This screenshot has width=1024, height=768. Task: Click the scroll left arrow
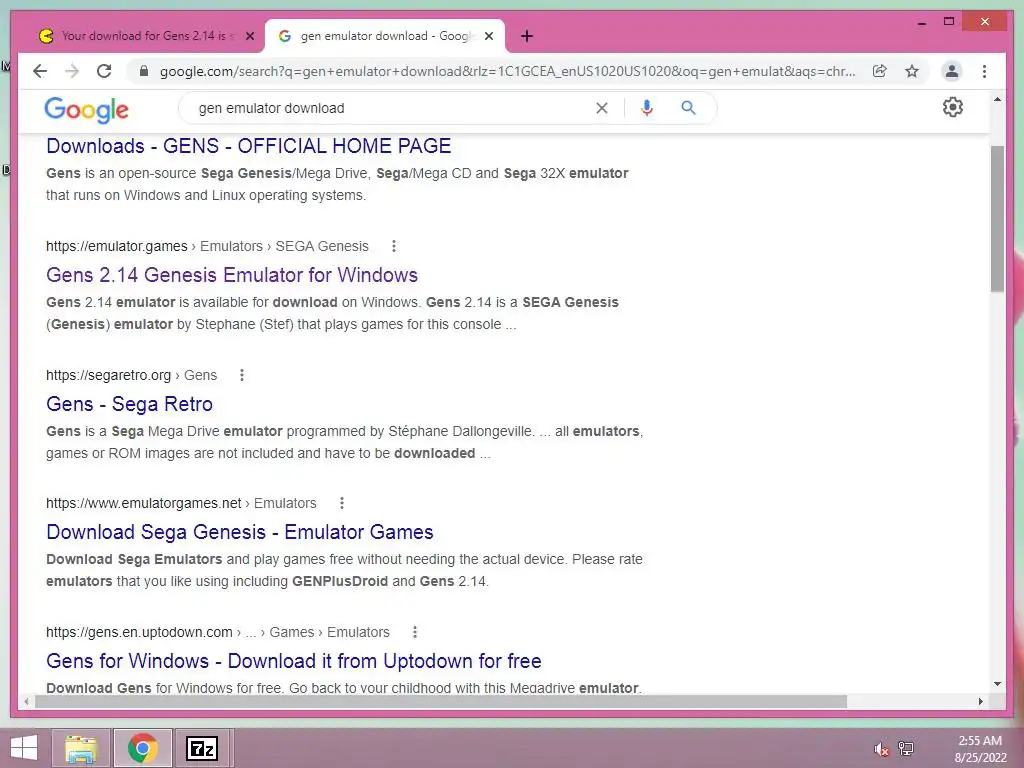coord(26,701)
